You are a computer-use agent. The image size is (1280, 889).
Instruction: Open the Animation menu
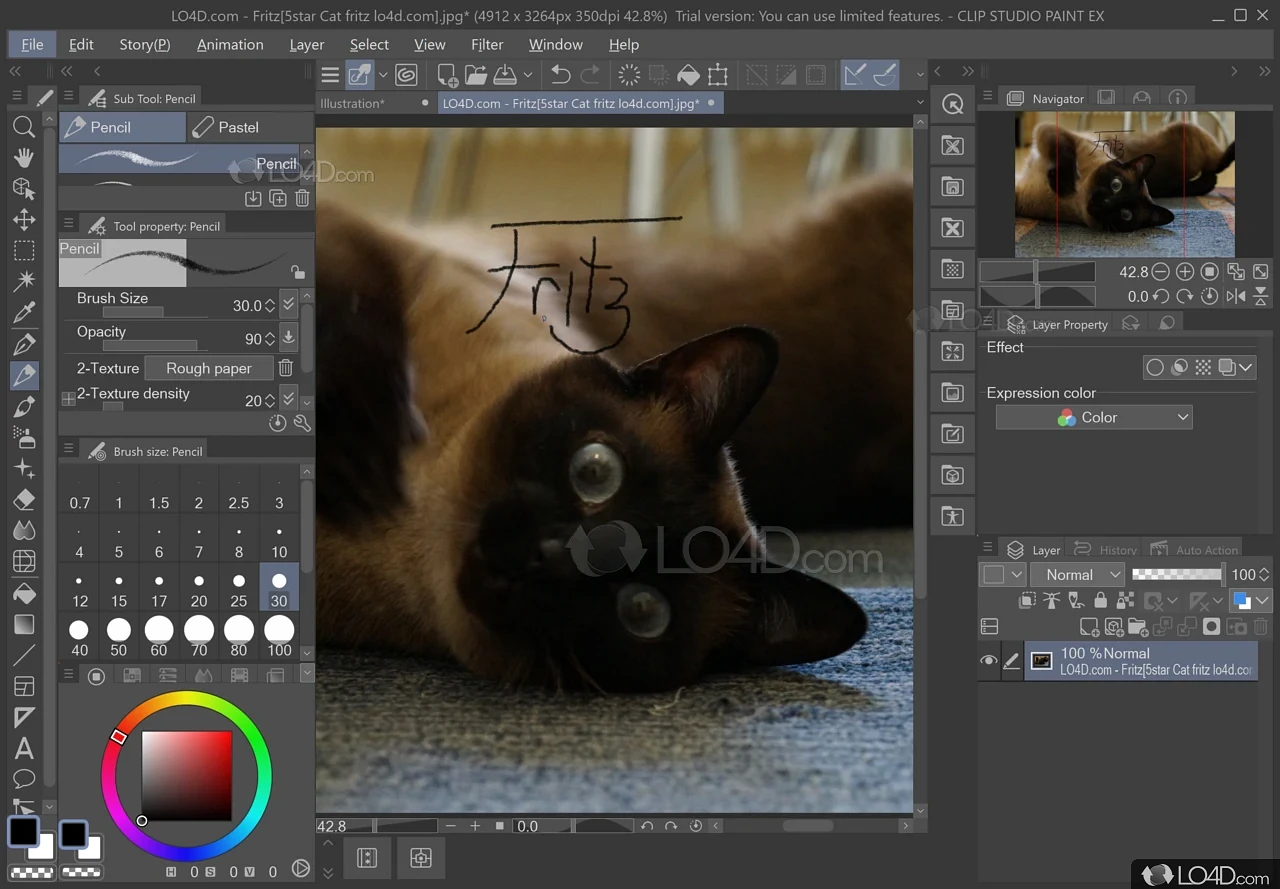(x=230, y=45)
